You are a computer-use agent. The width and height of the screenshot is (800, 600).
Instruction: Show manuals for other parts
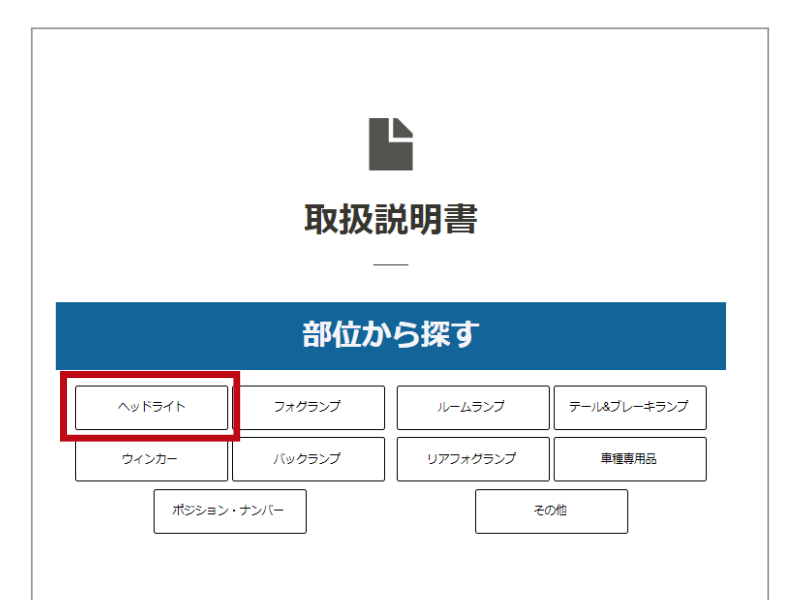point(551,511)
